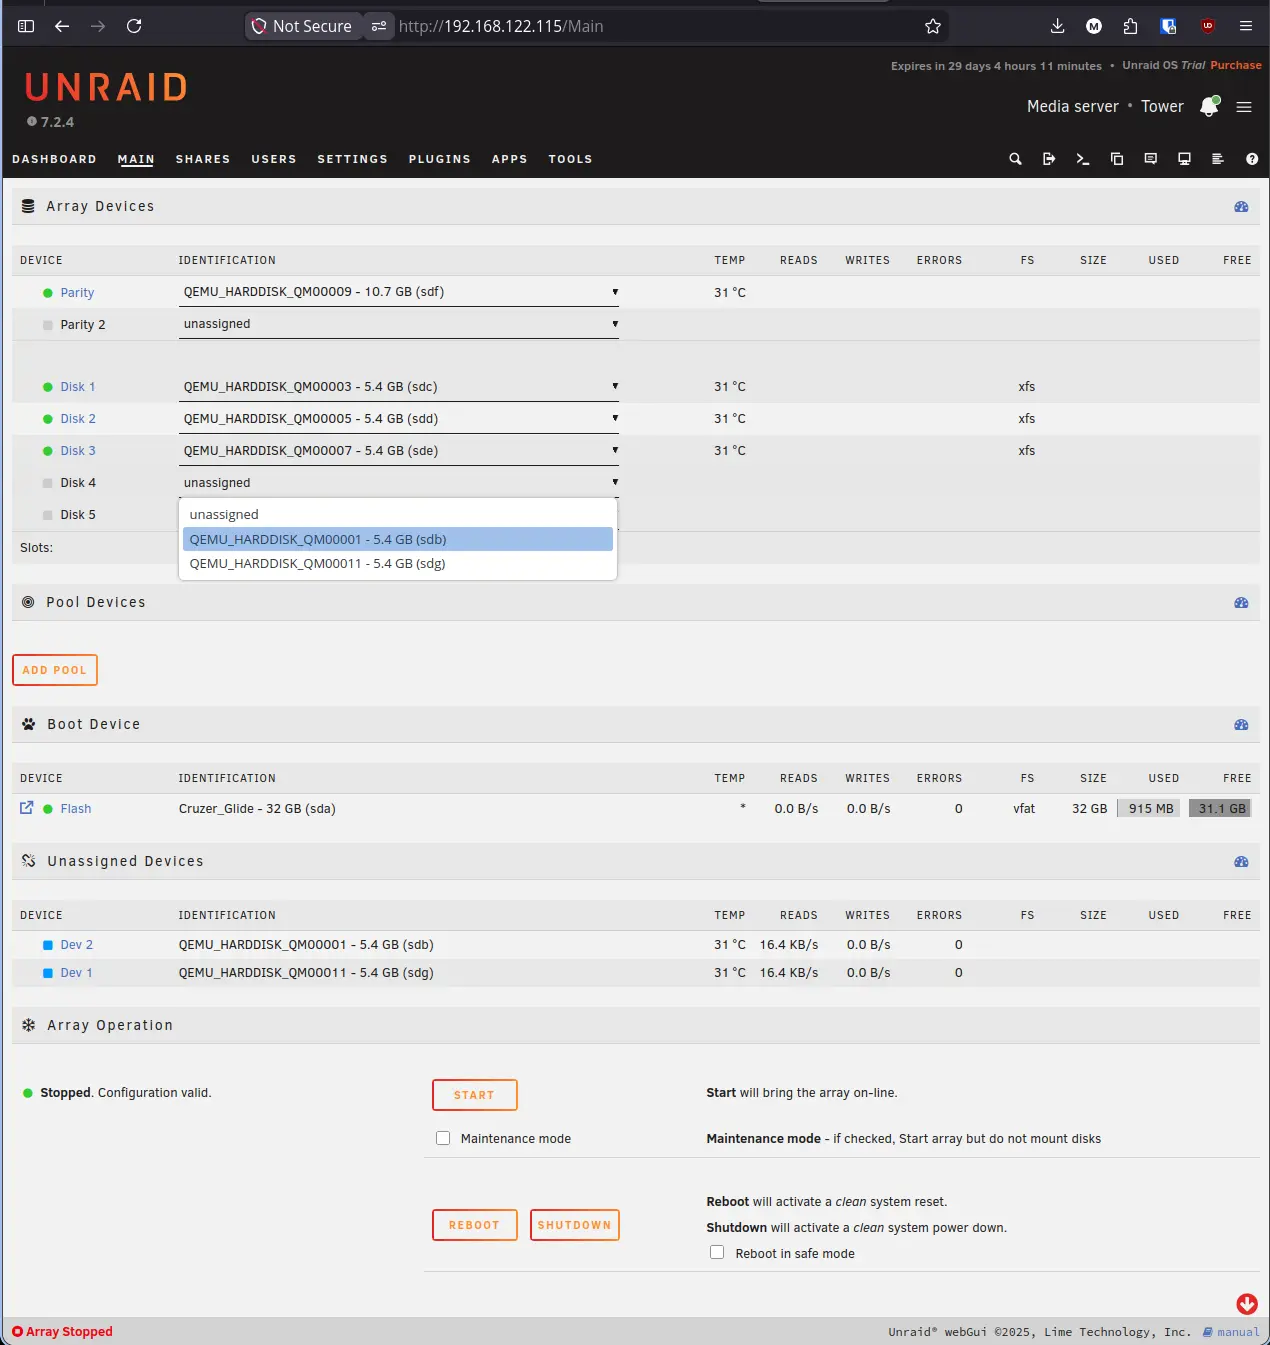Screen dimensions: 1270x1345
Task: Open the Tools tab
Action: [x=570, y=159]
